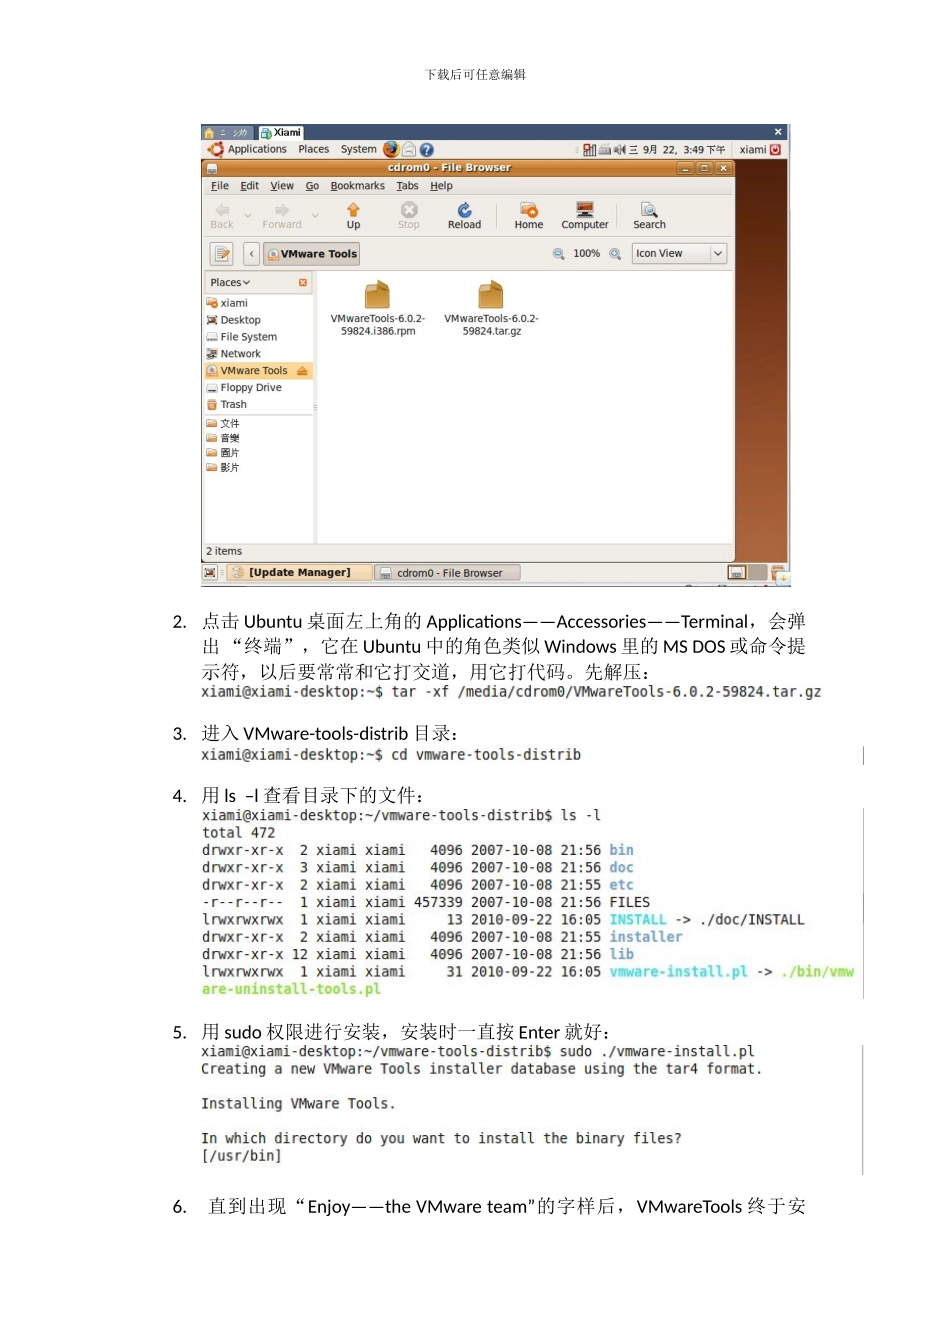Zoom in using the plus magnifier
Viewport: 950px width, 1344px height.
pos(615,254)
